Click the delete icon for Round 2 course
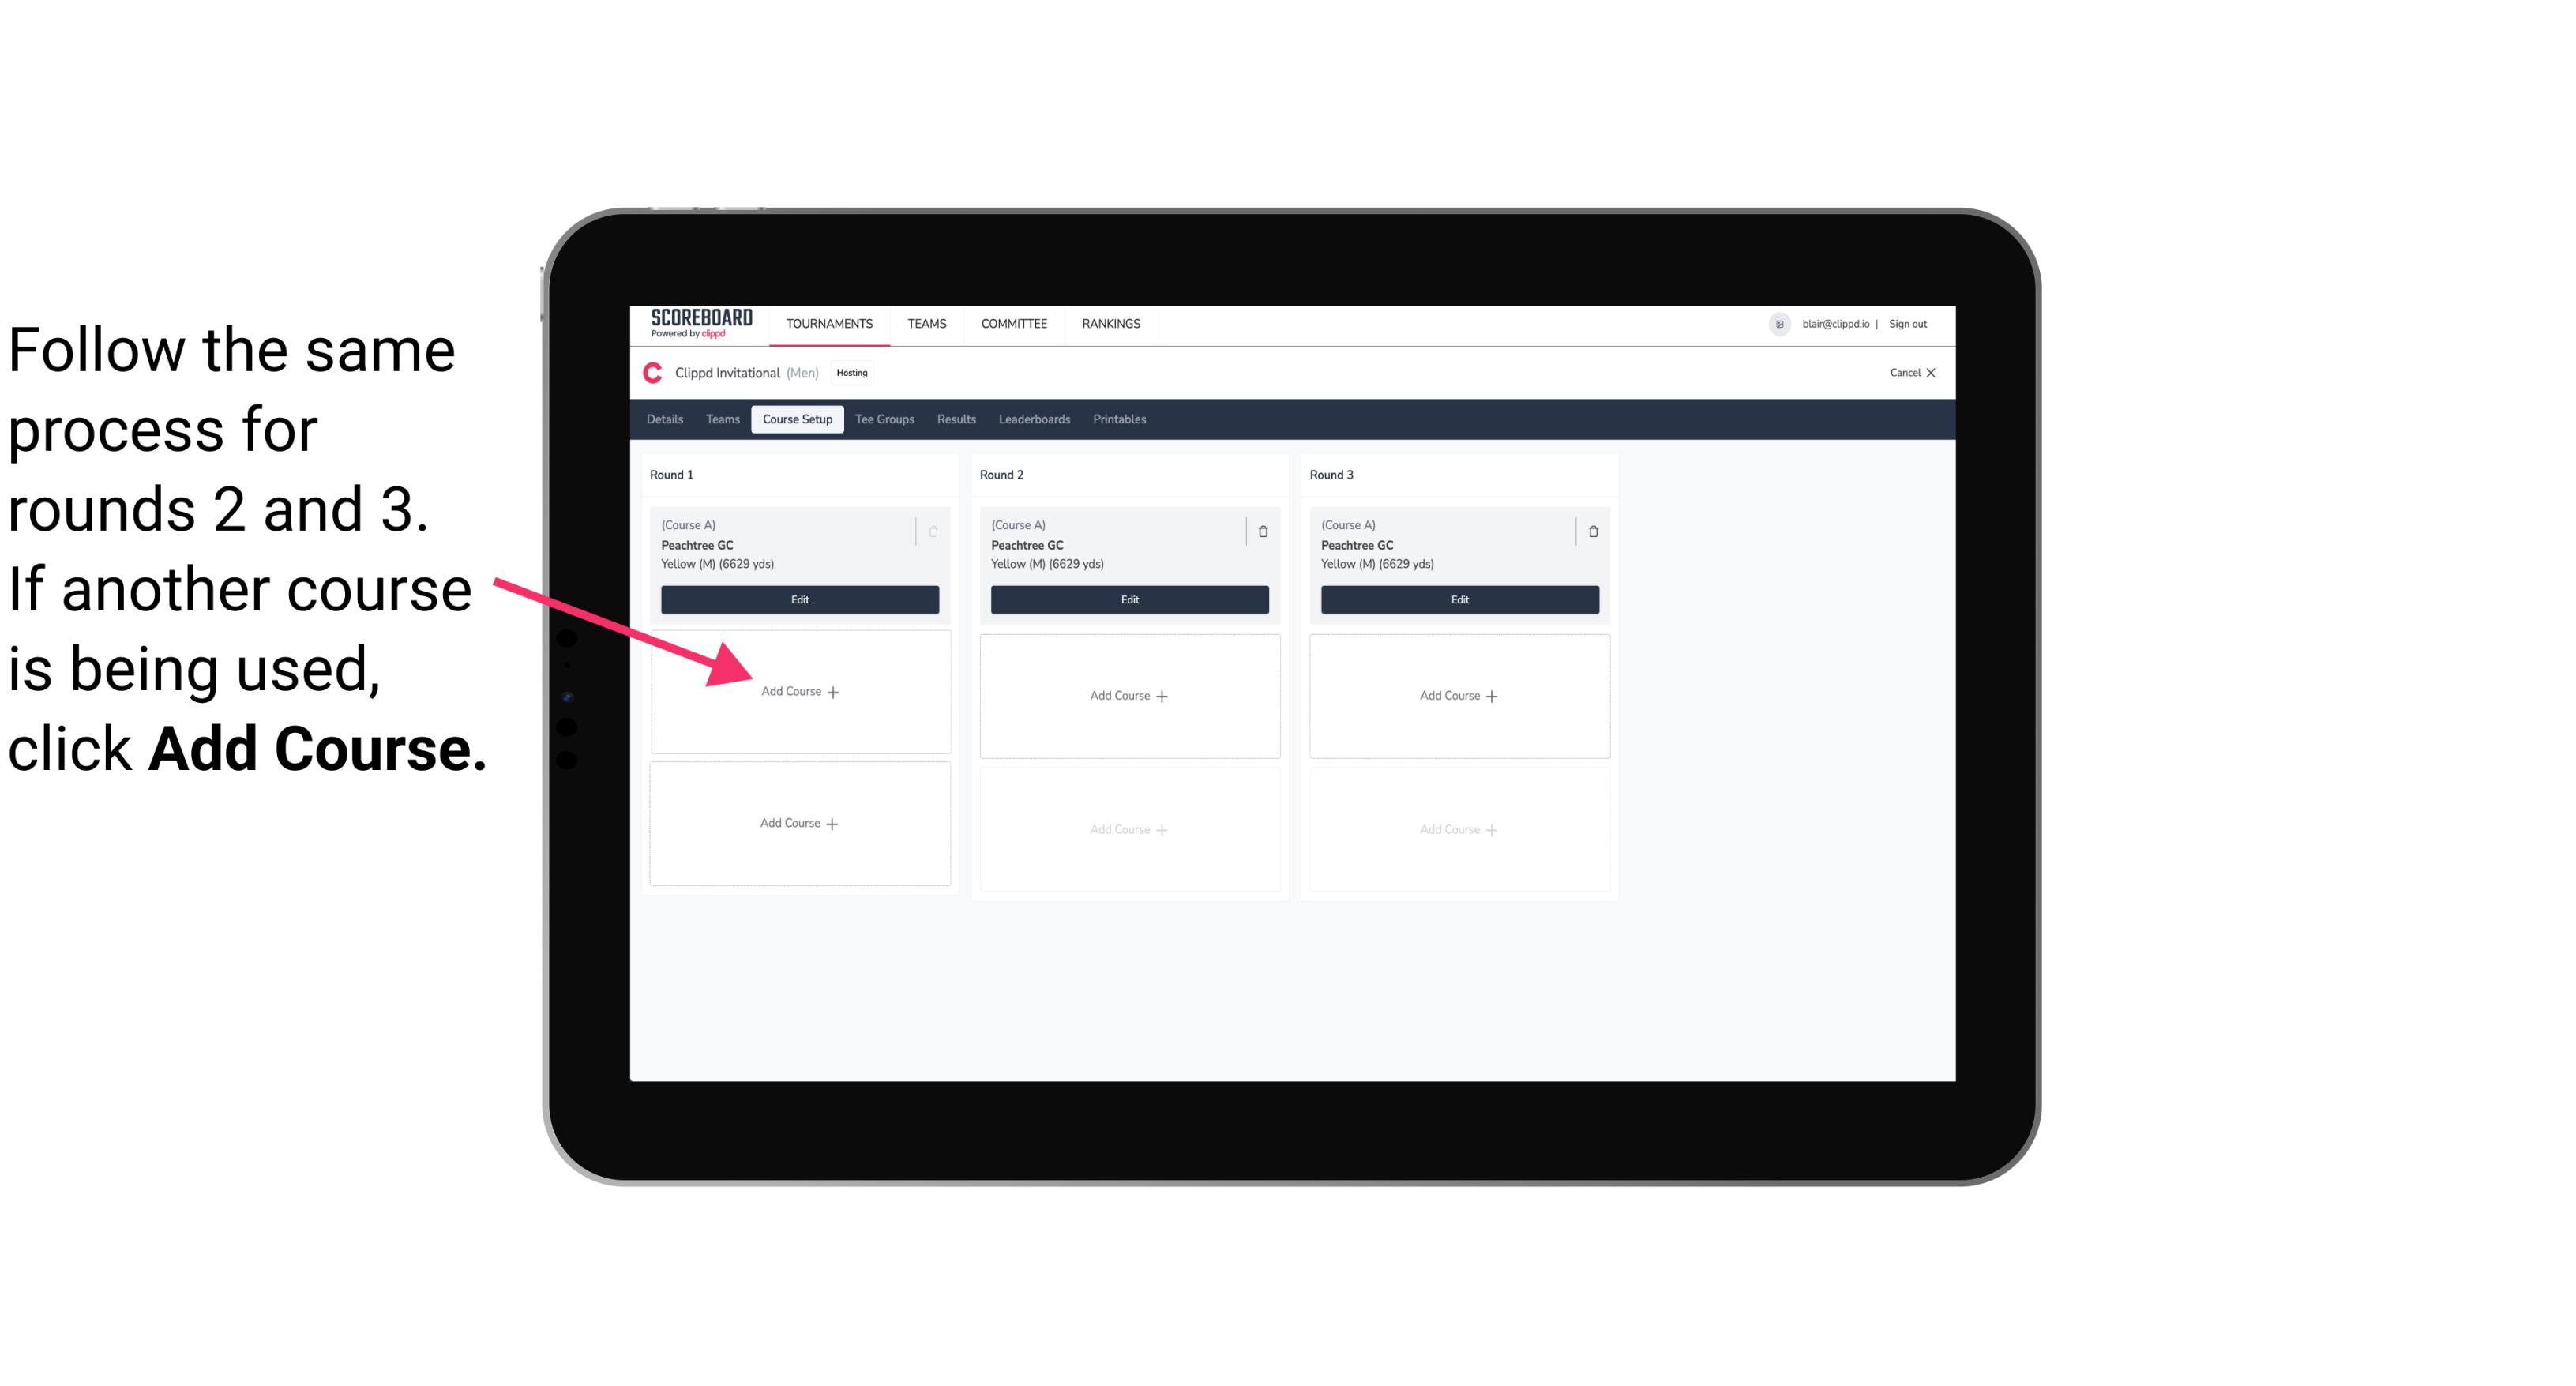The width and height of the screenshot is (2576, 1386). pyautogui.click(x=1263, y=529)
